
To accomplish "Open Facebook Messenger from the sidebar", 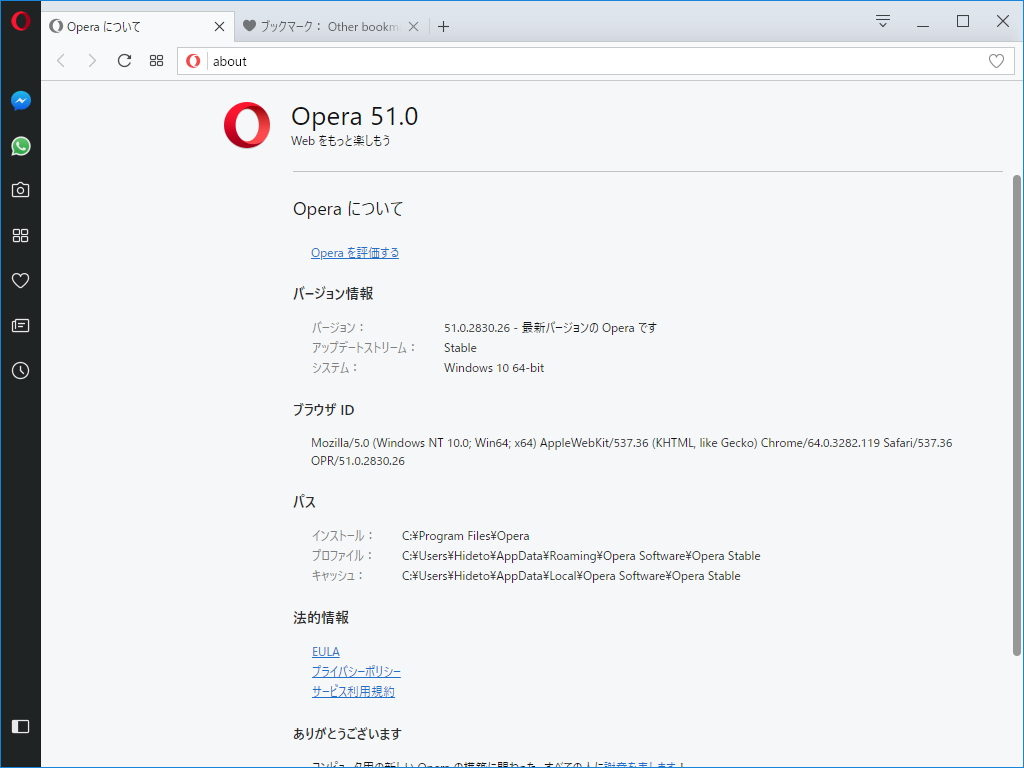I will click(x=20, y=100).
